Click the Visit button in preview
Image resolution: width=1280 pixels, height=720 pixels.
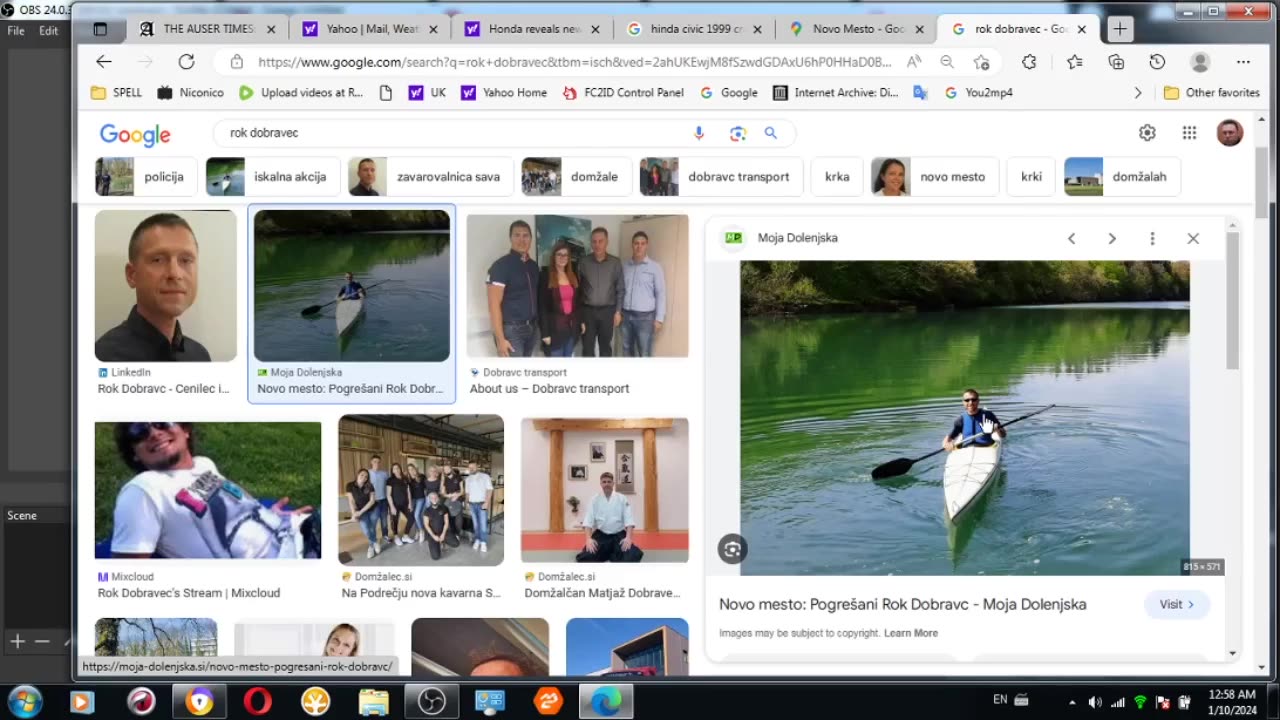tap(1176, 604)
